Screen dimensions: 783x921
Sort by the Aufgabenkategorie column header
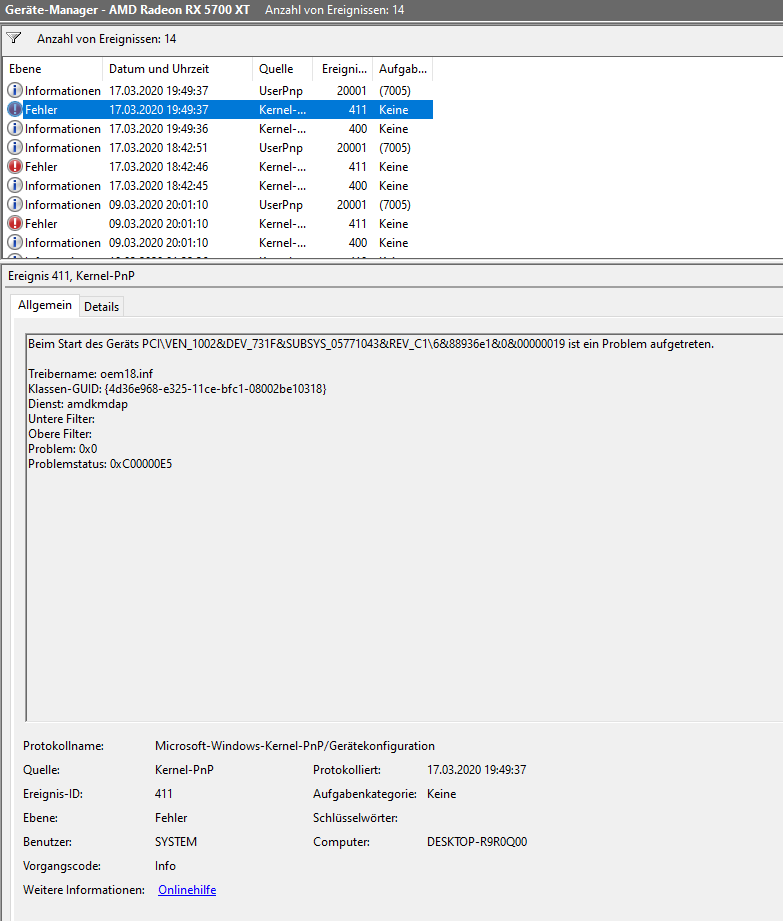403,69
